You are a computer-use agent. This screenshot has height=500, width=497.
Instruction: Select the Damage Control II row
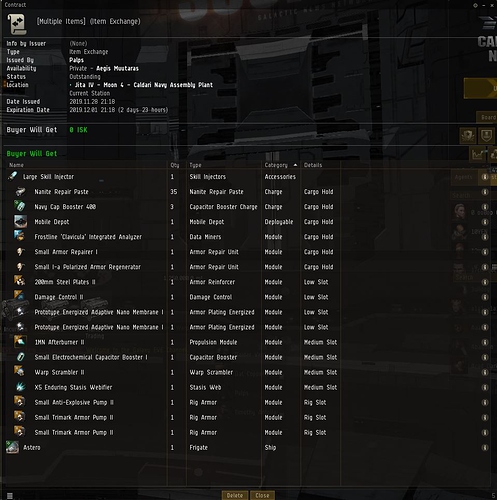click(x=247, y=297)
